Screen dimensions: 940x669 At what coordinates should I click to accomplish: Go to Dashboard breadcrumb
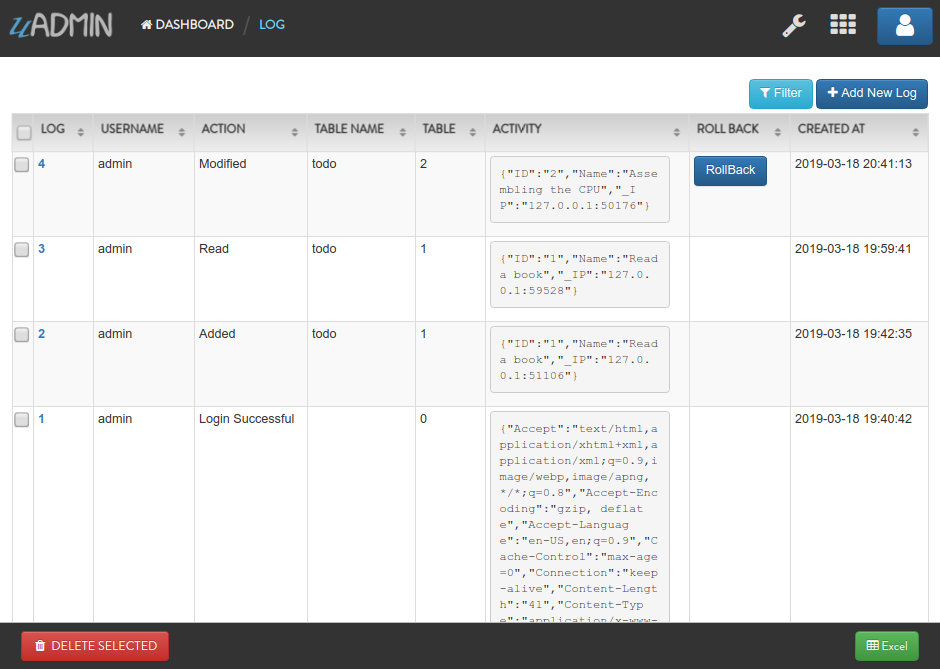[187, 25]
